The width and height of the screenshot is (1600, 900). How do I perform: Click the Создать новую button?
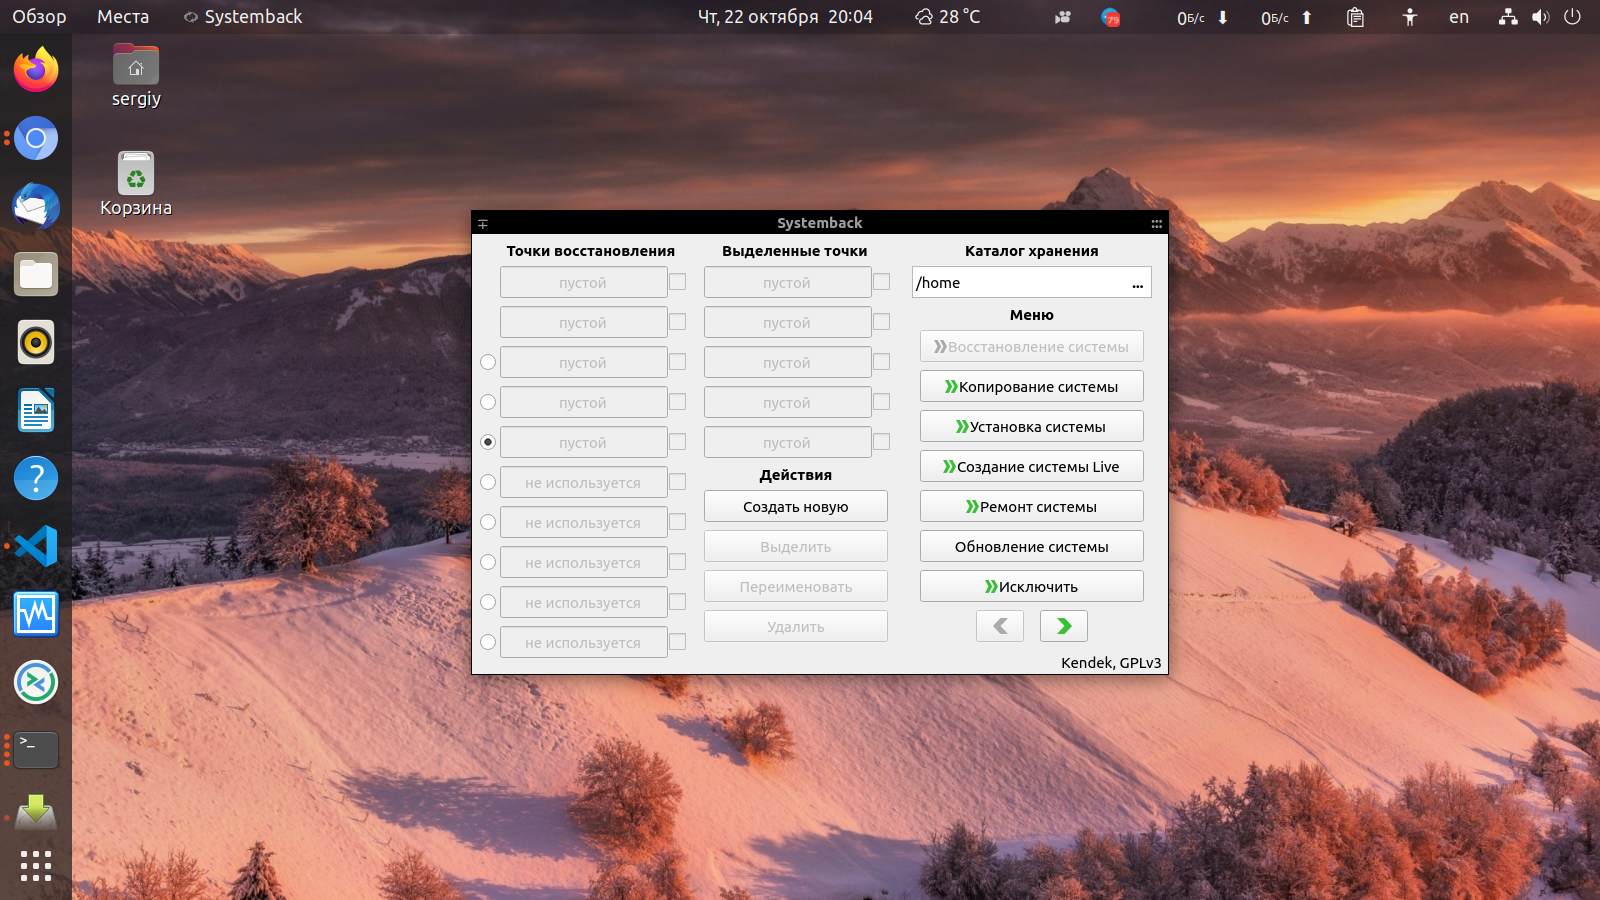point(796,506)
